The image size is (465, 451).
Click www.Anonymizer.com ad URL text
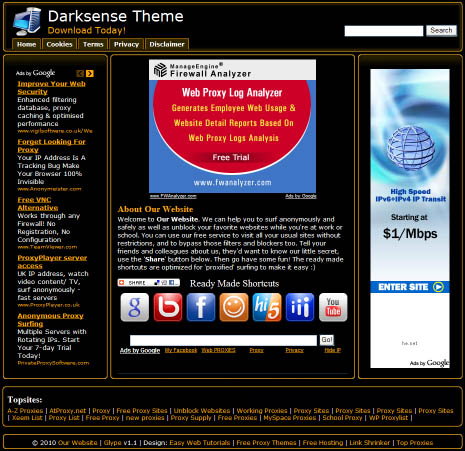pos(49,189)
